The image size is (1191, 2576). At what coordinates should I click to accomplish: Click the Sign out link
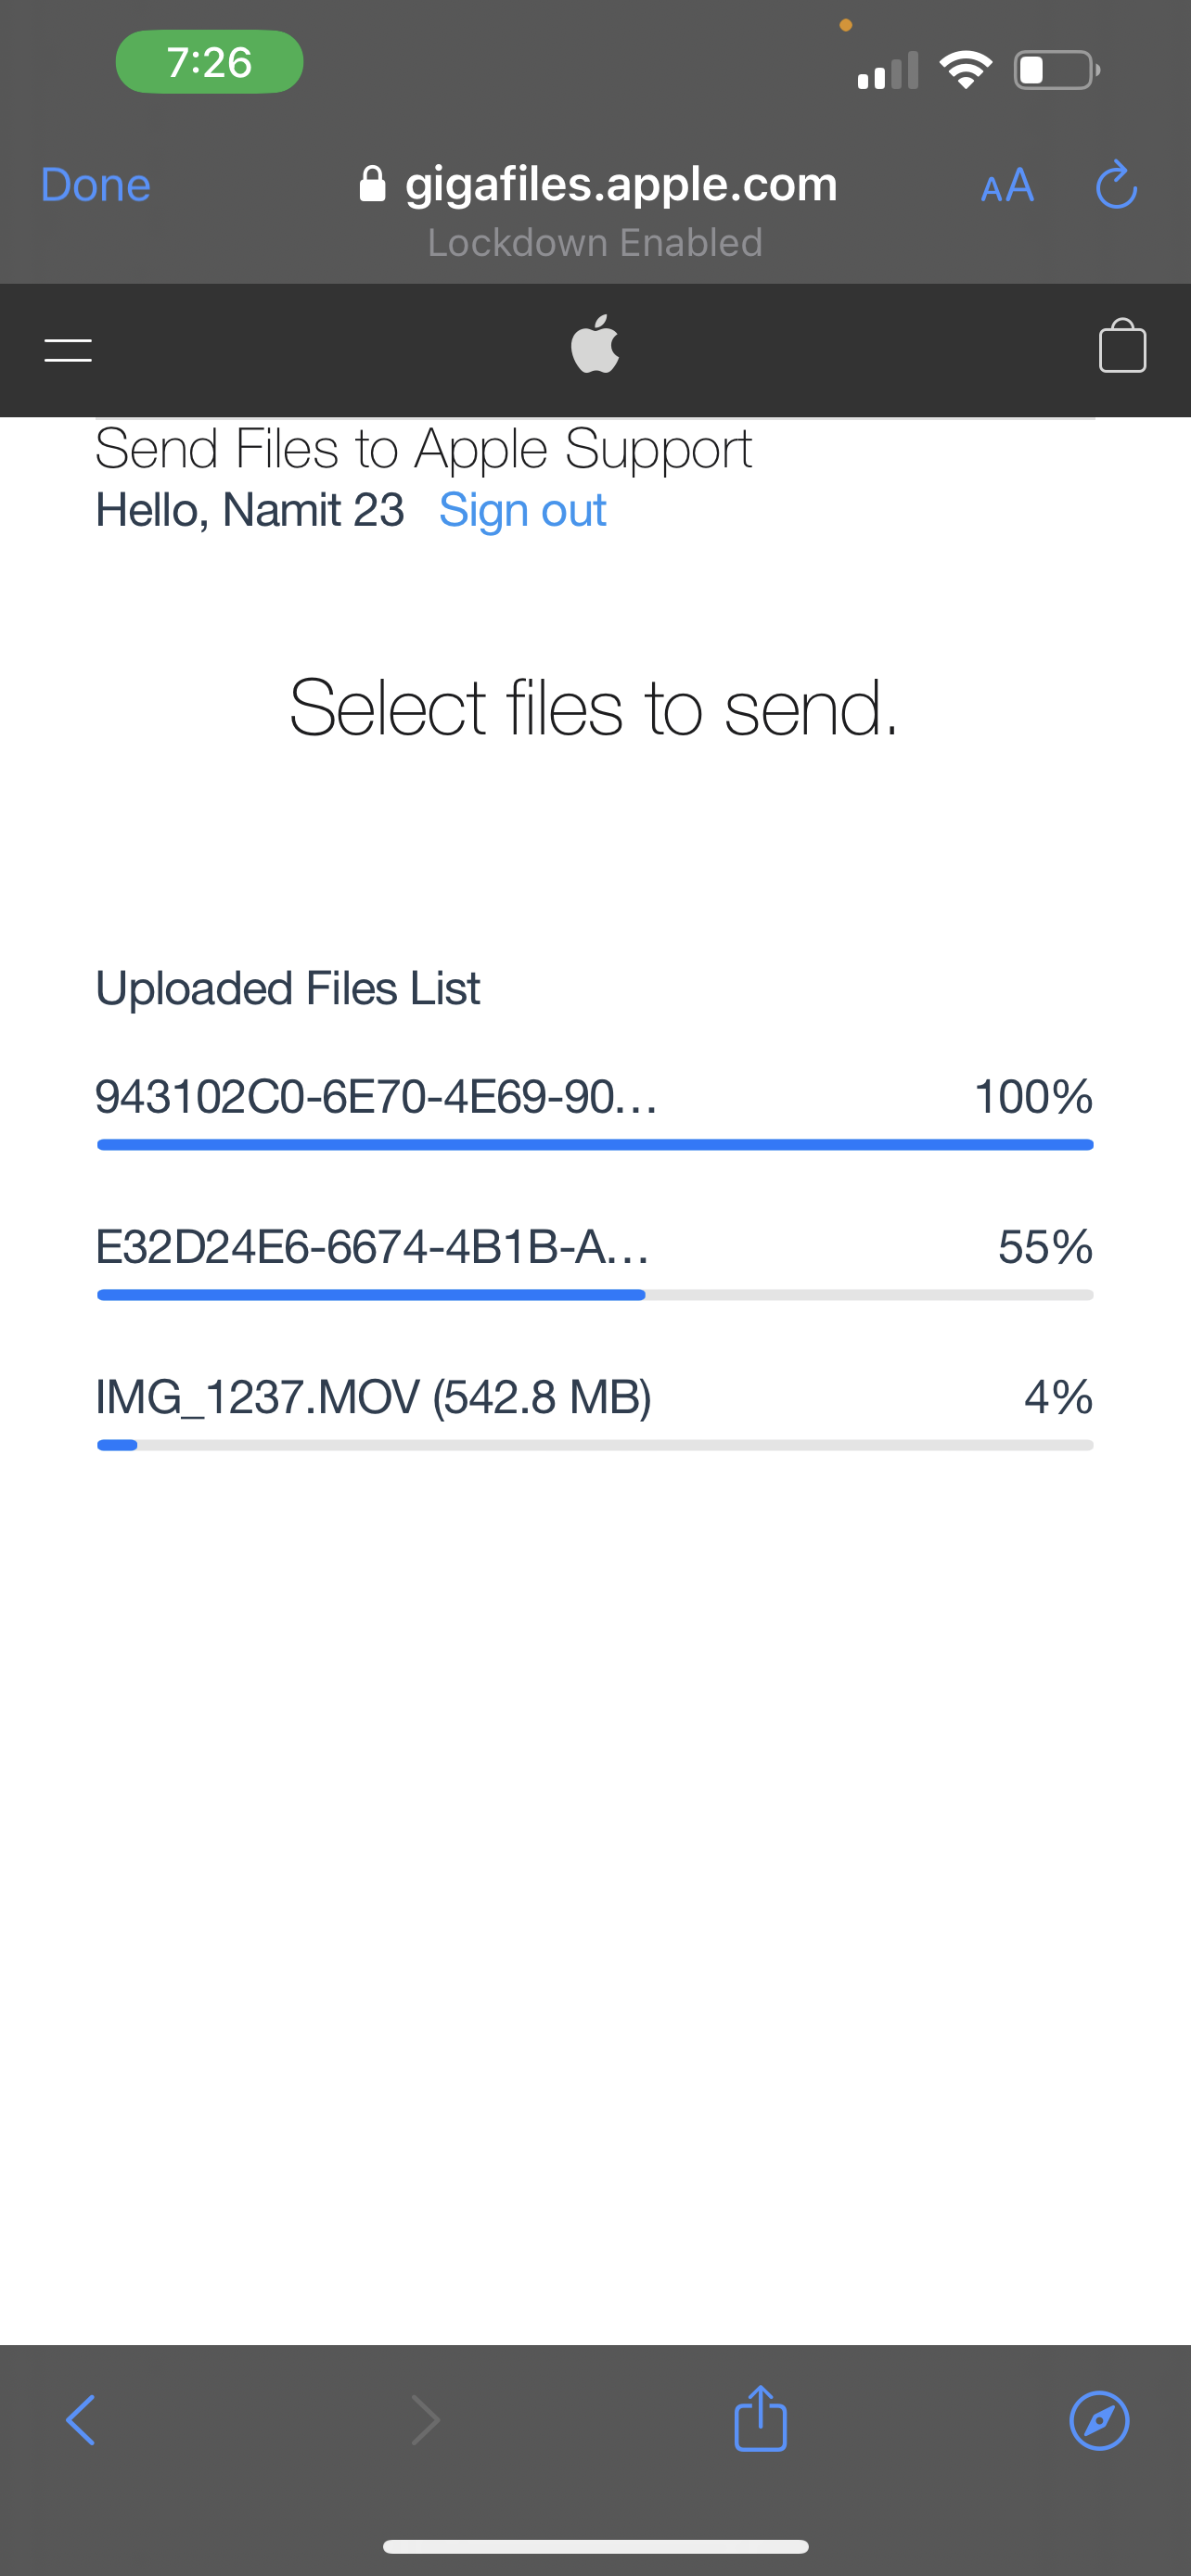[522, 510]
